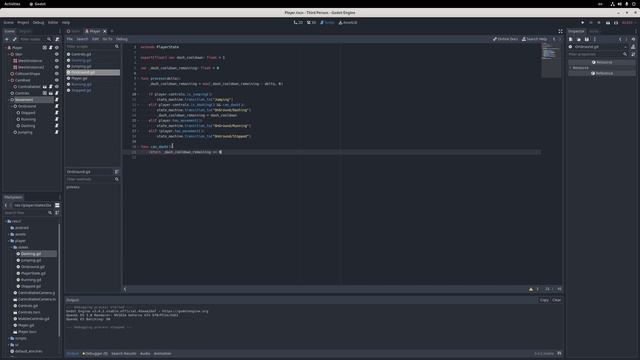Toggle visibility of the Player node
The width and height of the screenshot is (640, 360).
[57, 48]
